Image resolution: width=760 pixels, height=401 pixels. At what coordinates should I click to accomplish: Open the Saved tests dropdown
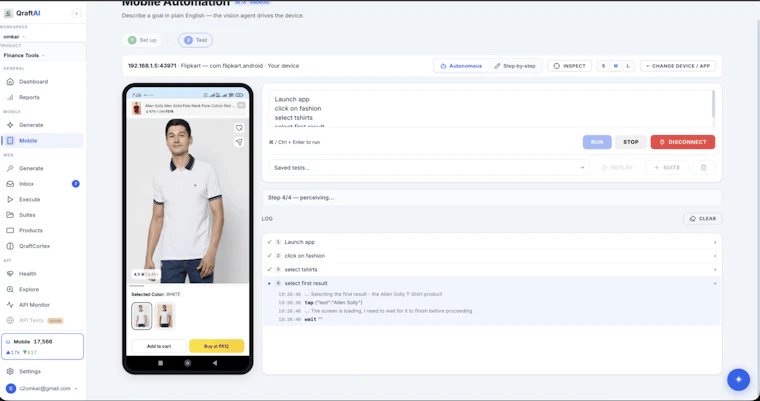[x=429, y=168]
